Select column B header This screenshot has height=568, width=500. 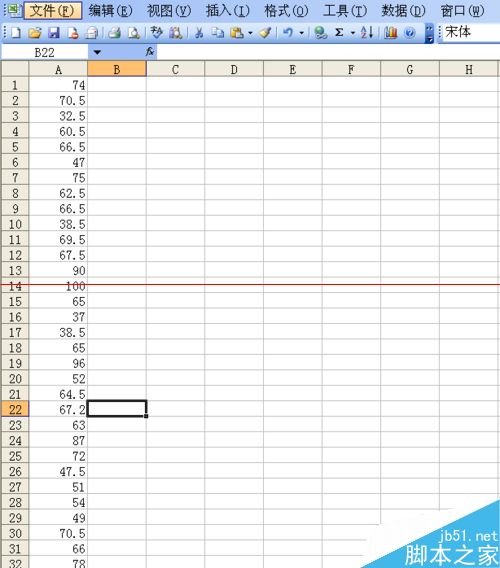click(x=117, y=69)
